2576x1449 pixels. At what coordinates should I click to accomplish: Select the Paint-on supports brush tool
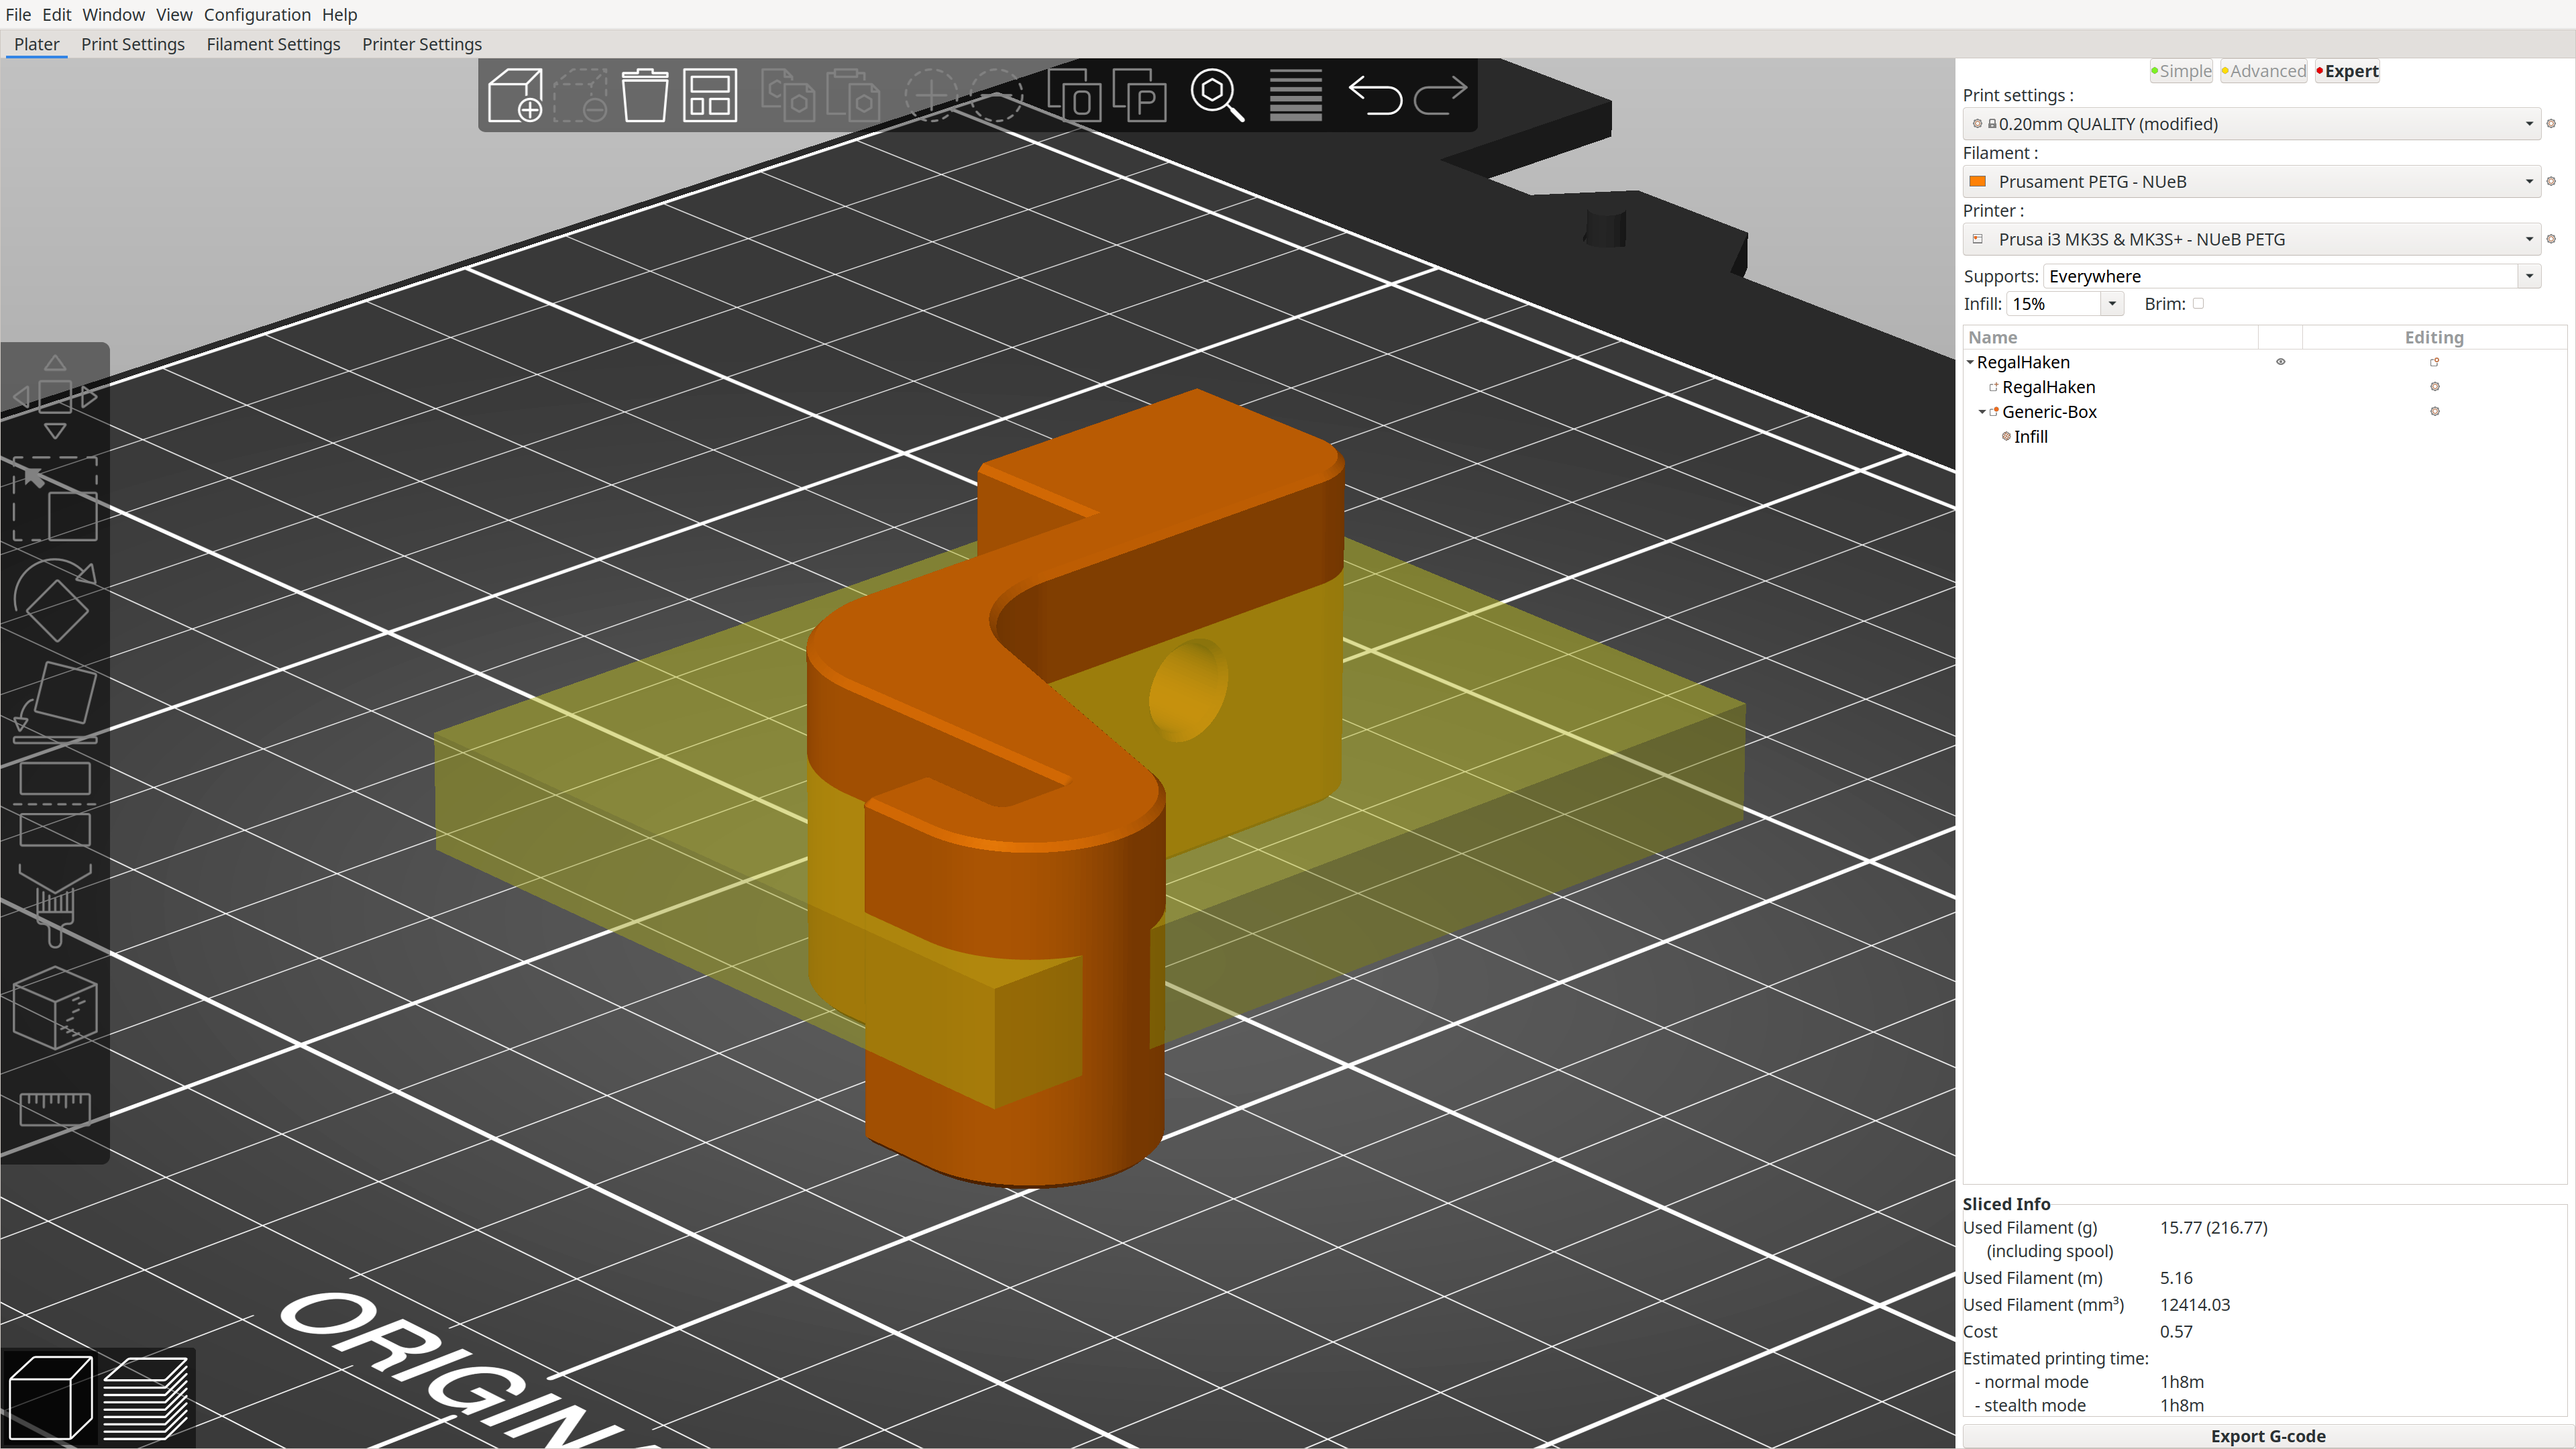[x=55, y=905]
